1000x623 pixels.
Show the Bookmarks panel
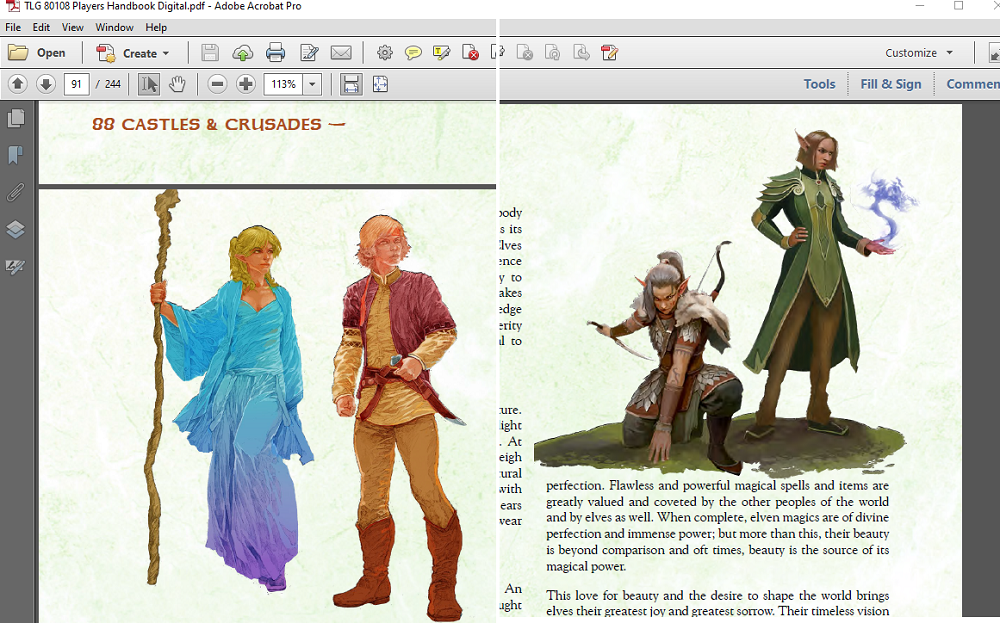[16, 155]
